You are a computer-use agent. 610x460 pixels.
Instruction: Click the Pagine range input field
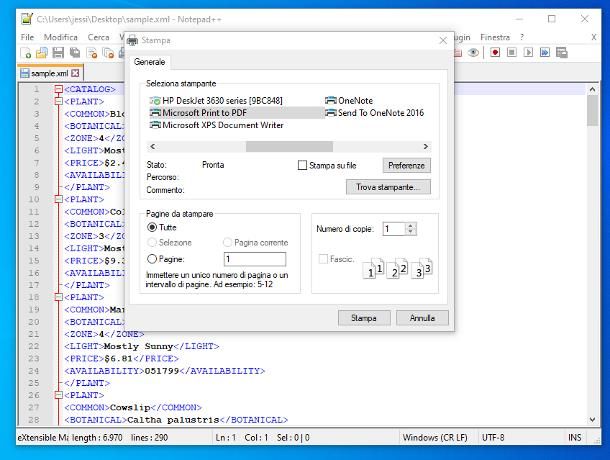coord(255,259)
